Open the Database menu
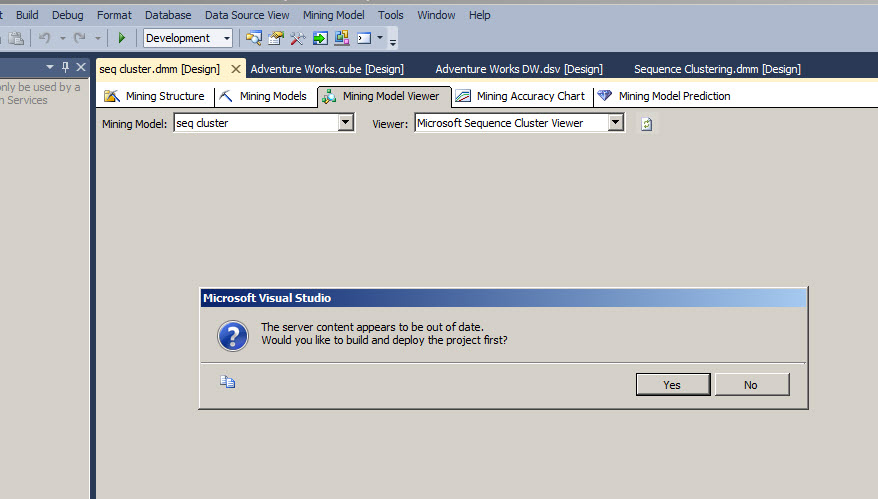This screenshot has height=499, width=878. (168, 15)
